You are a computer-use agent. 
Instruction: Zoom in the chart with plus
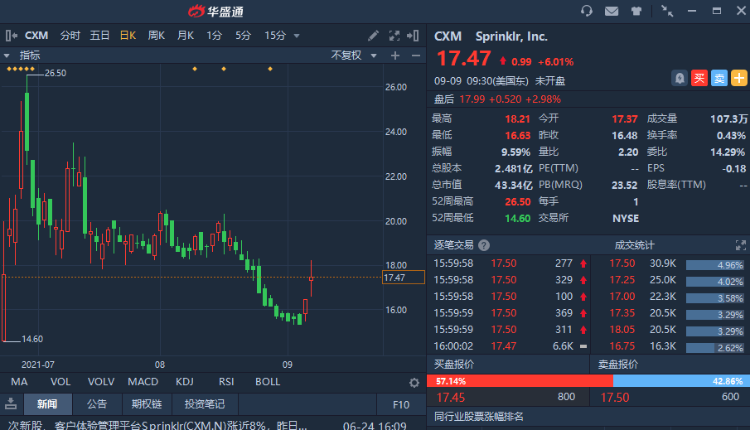tap(395, 55)
